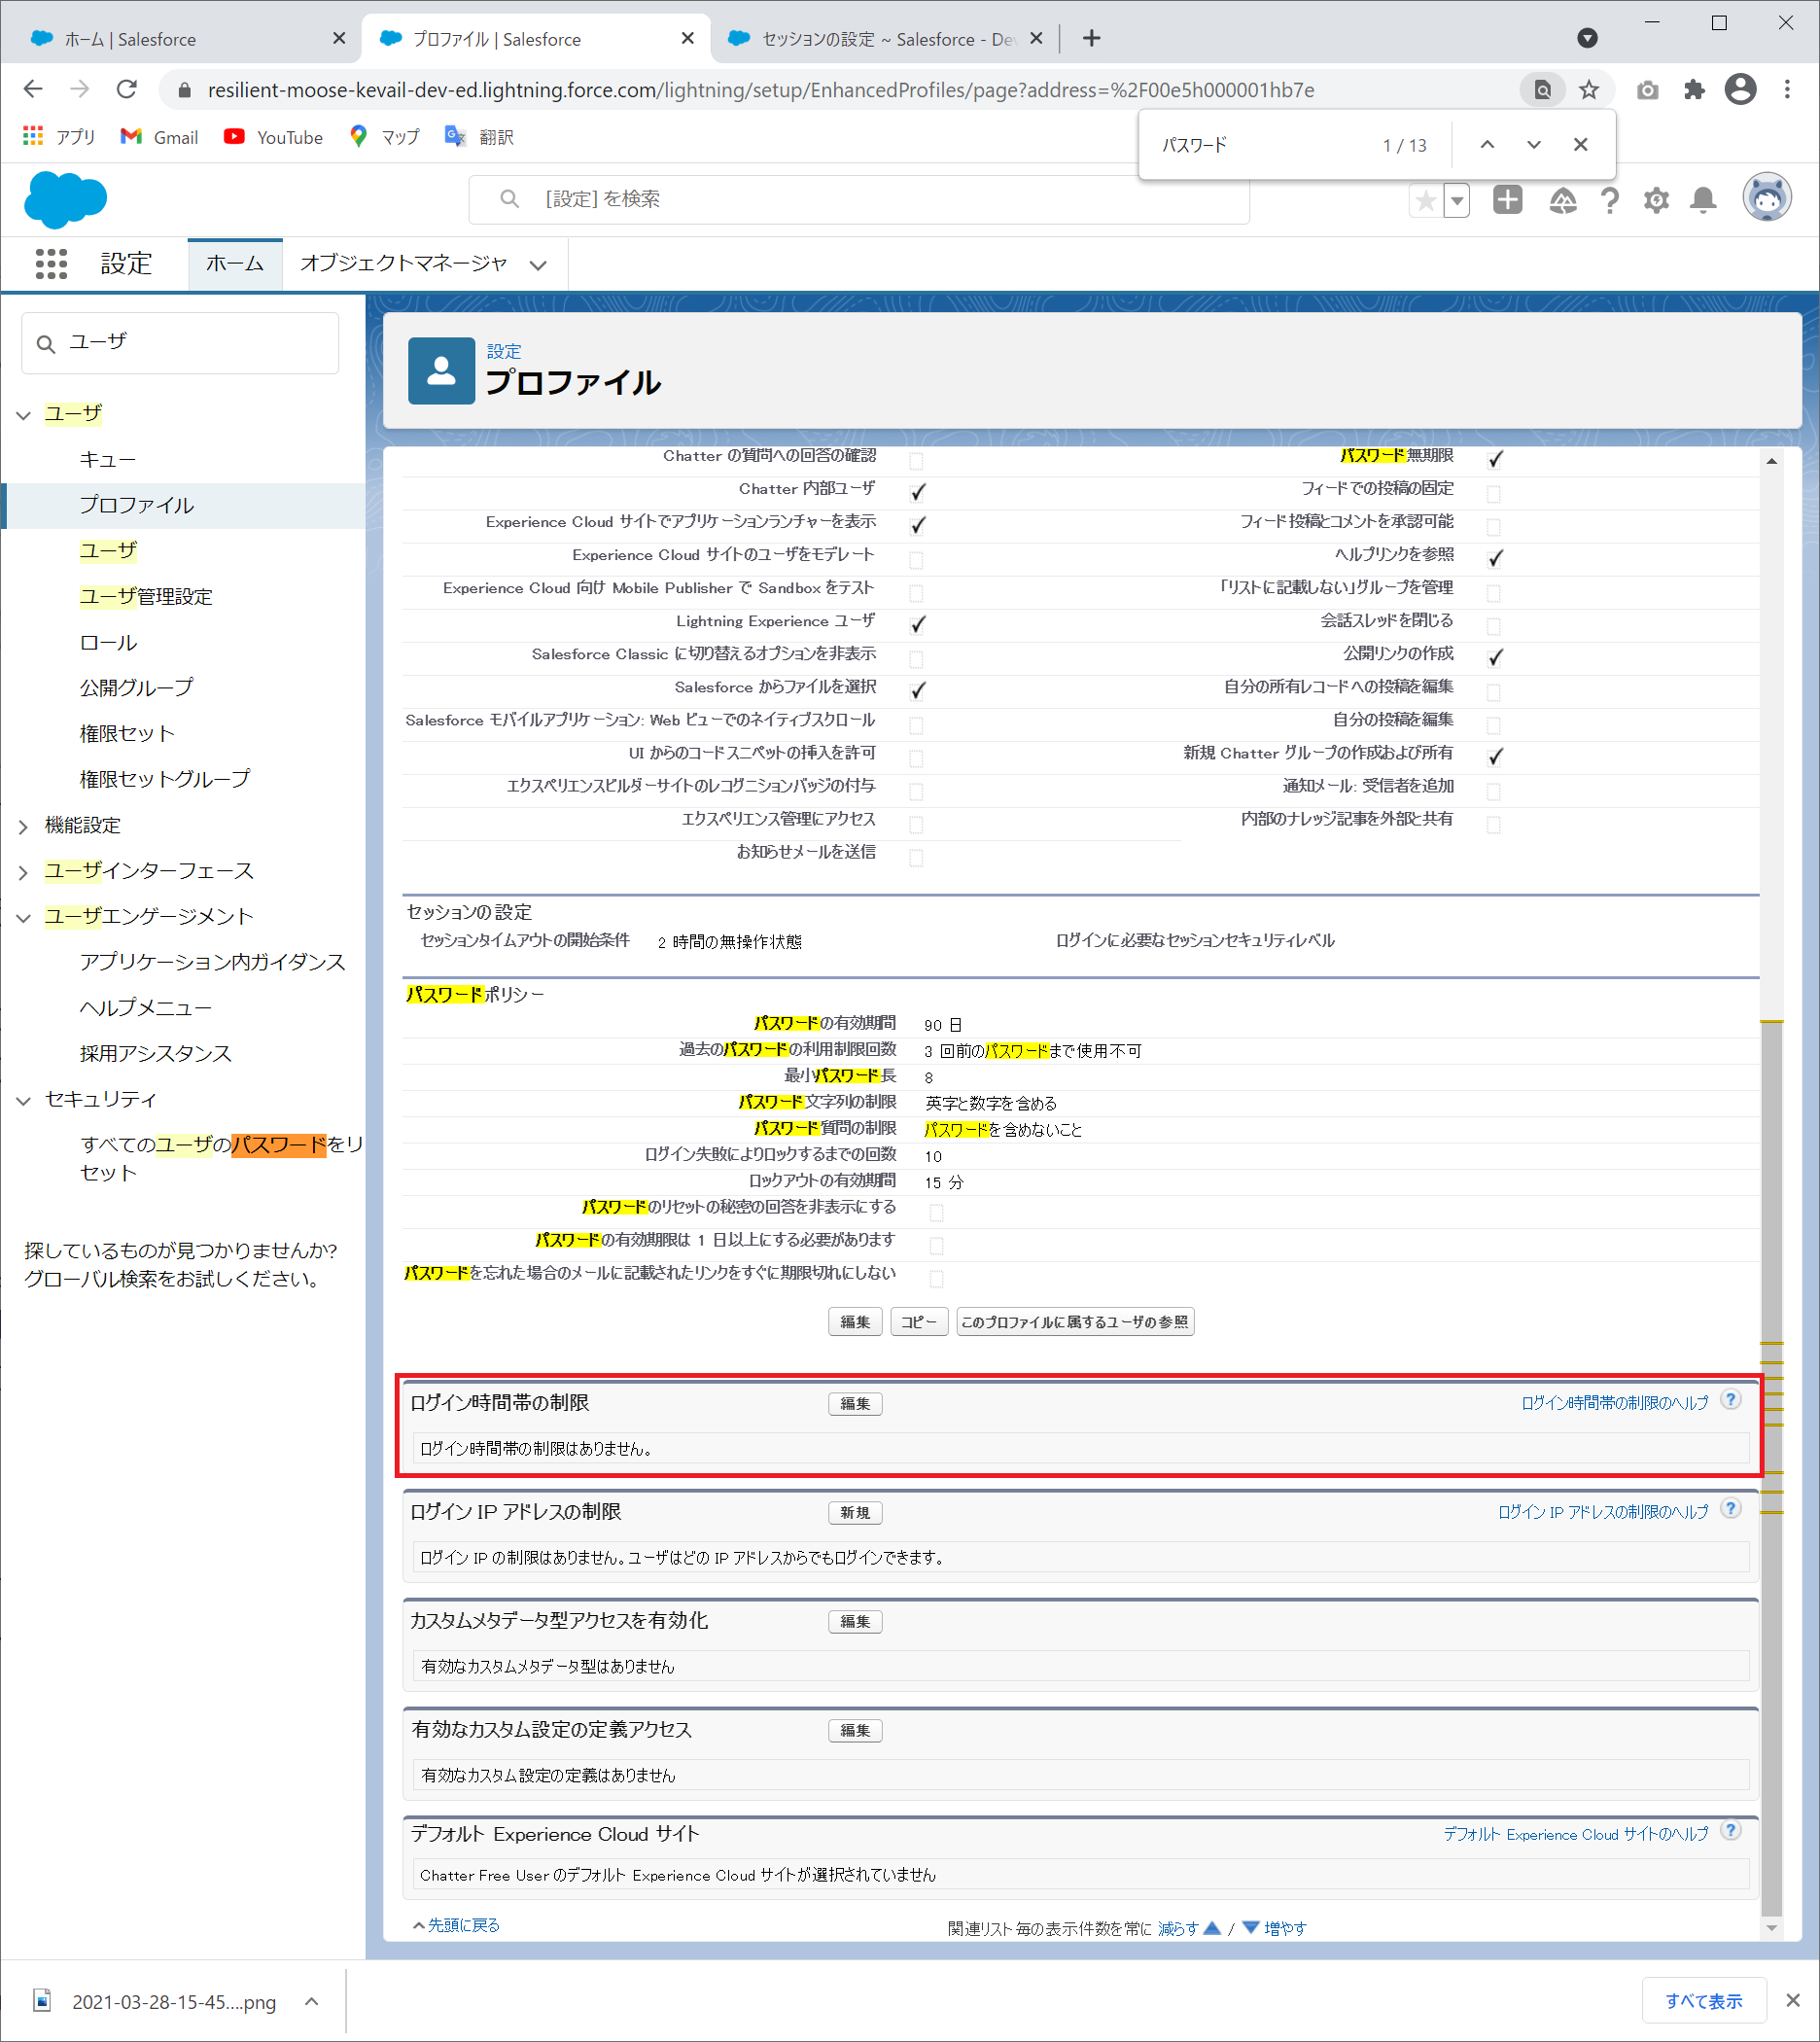Toggle the フィードでの投稿の固定 checkbox

pyautogui.click(x=1494, y=494)
